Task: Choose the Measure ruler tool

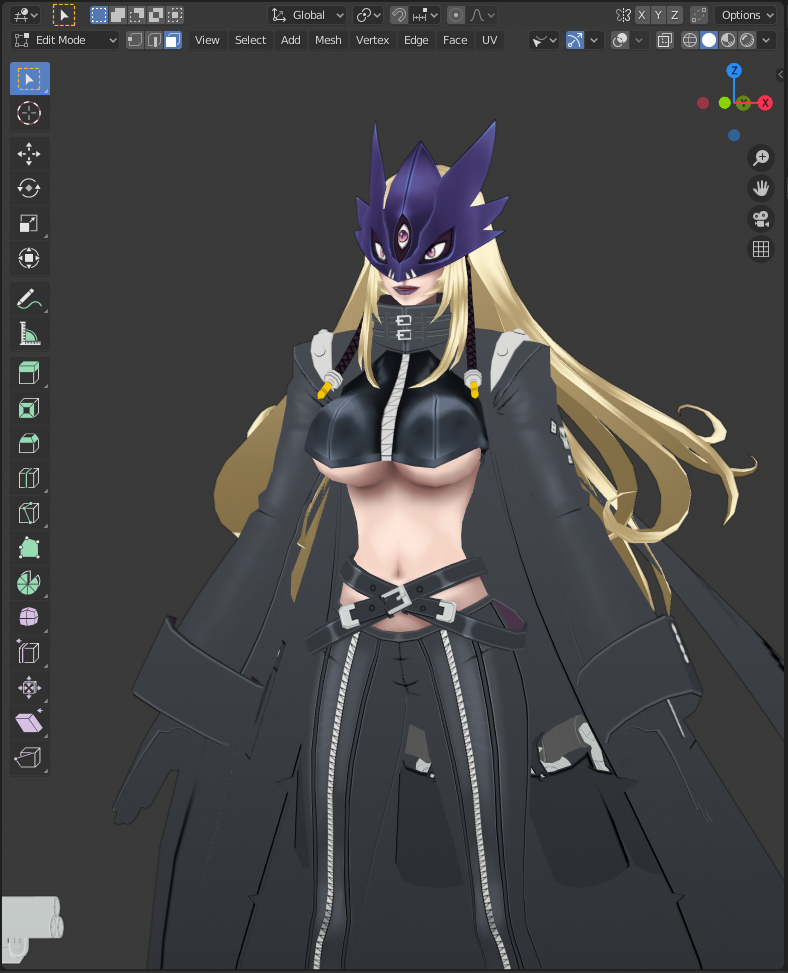Action: [x=29, y=334]
